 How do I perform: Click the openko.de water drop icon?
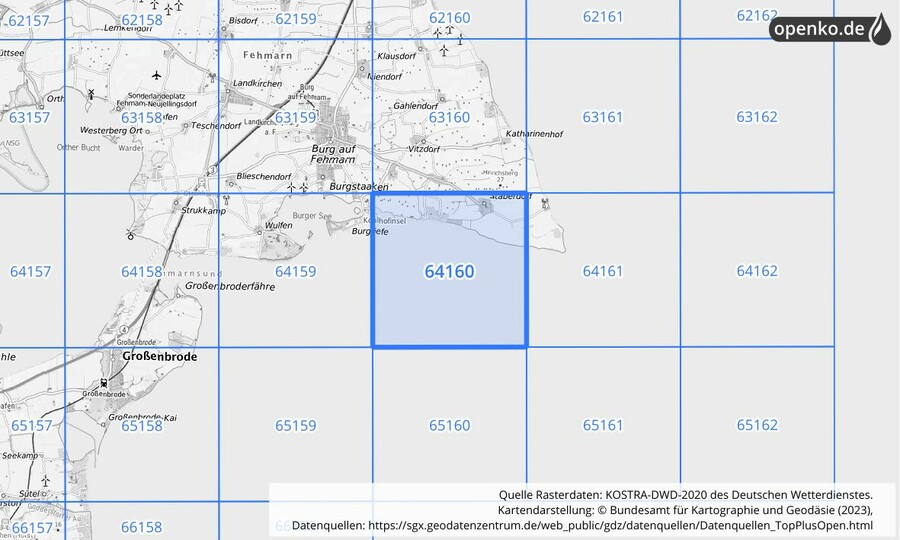pyautogui.click(x=878, y=29)
